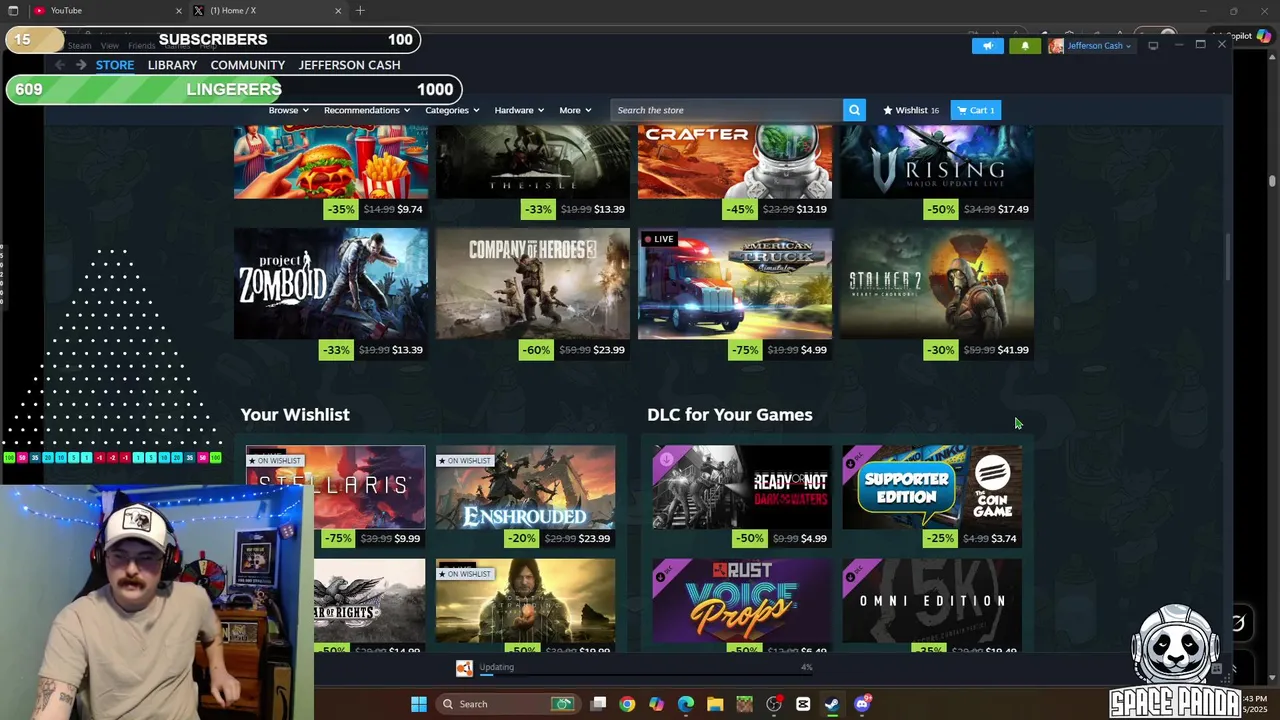Open tab actions icon left of YouTube tab
Viewport: 1280px width, 720px height.
(13, 11)
